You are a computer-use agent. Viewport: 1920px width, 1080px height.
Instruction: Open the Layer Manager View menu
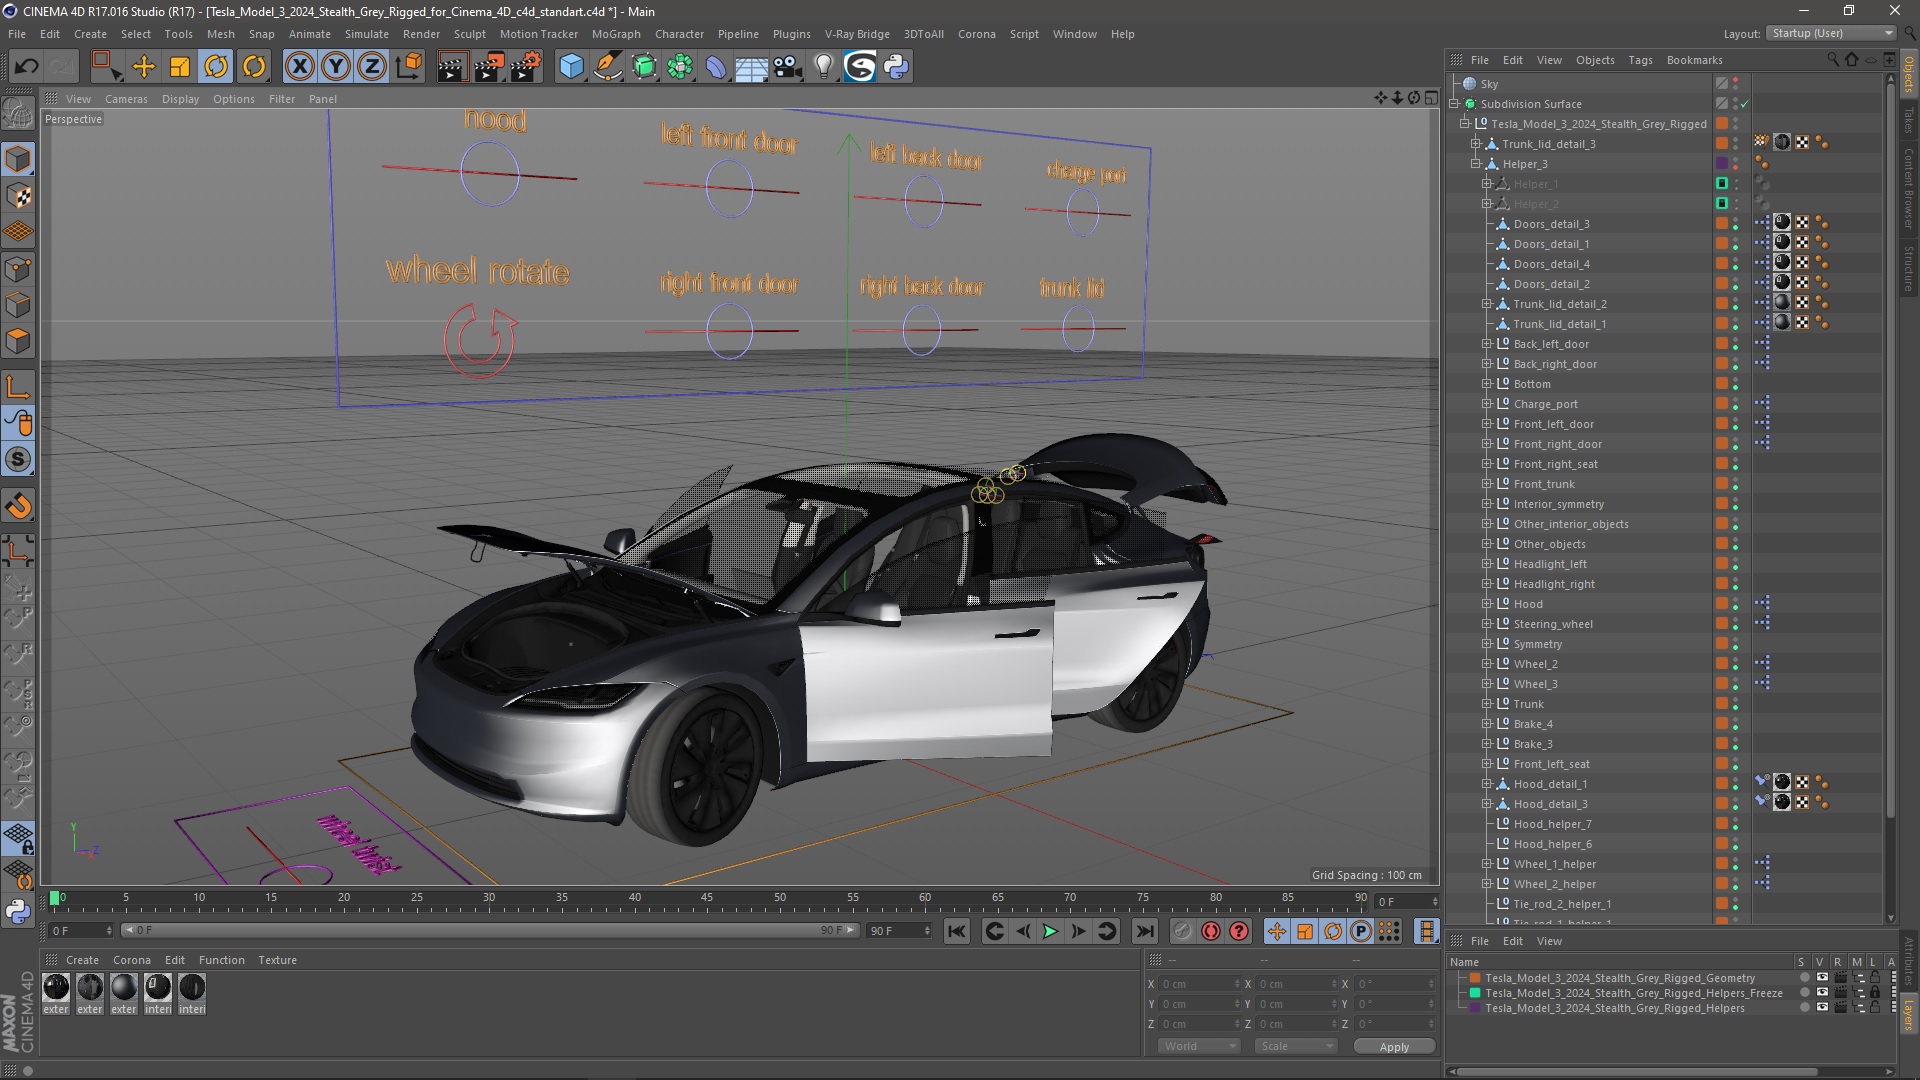[1549, 941]
